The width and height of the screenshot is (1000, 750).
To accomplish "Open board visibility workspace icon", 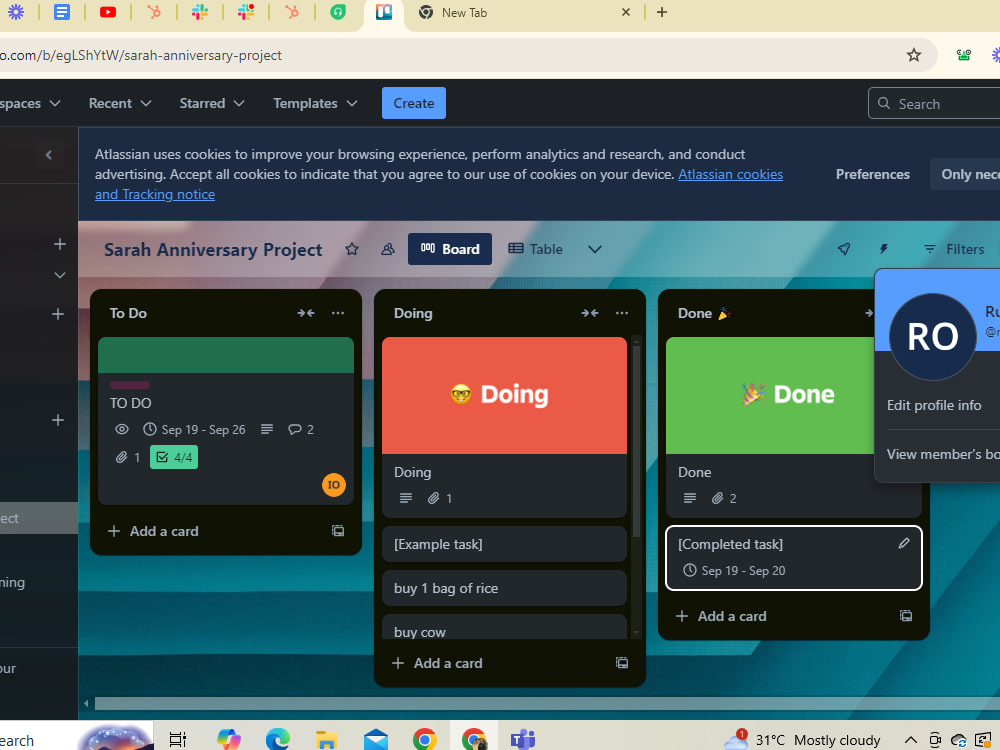I will coord(388,249).
